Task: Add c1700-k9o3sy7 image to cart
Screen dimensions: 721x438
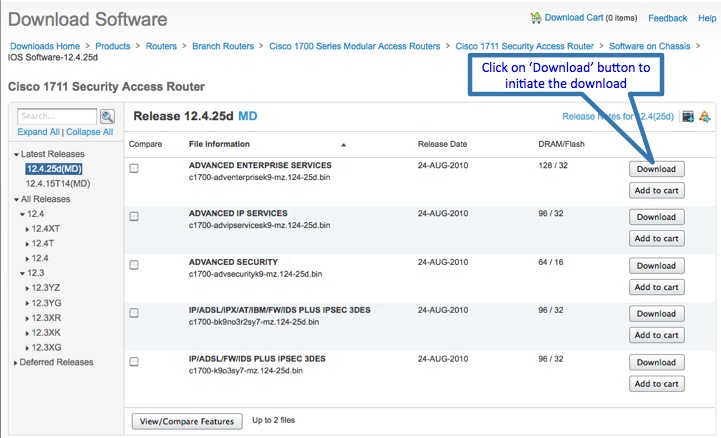Action: [657, 384]
